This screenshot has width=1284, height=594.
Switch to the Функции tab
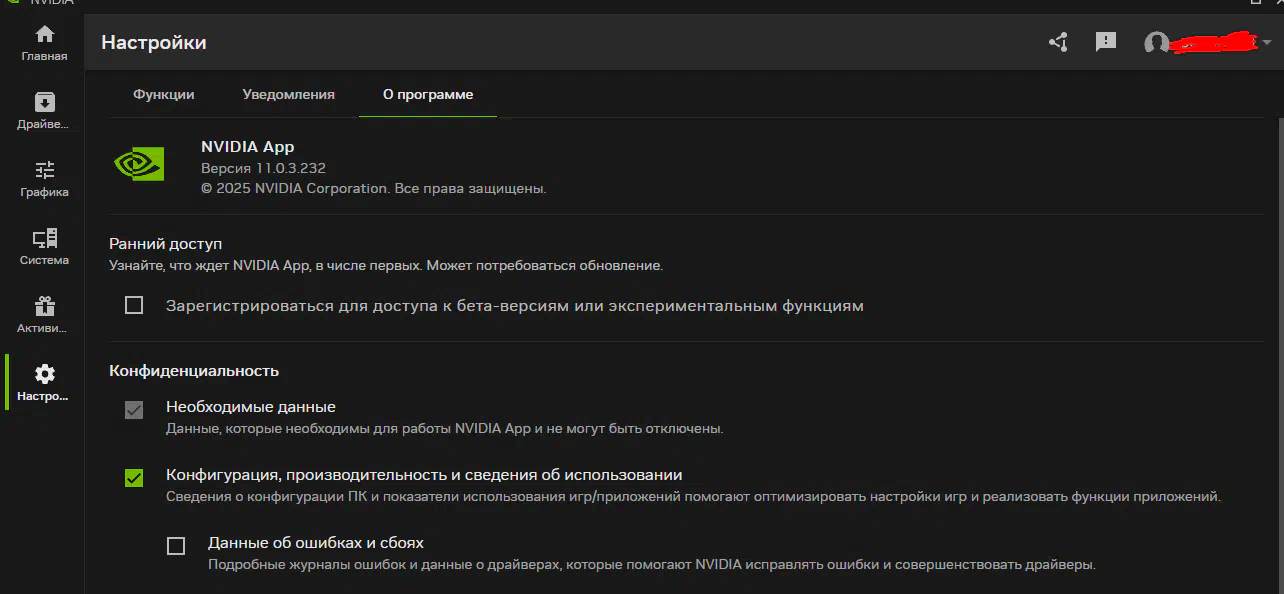pos(164,94)
